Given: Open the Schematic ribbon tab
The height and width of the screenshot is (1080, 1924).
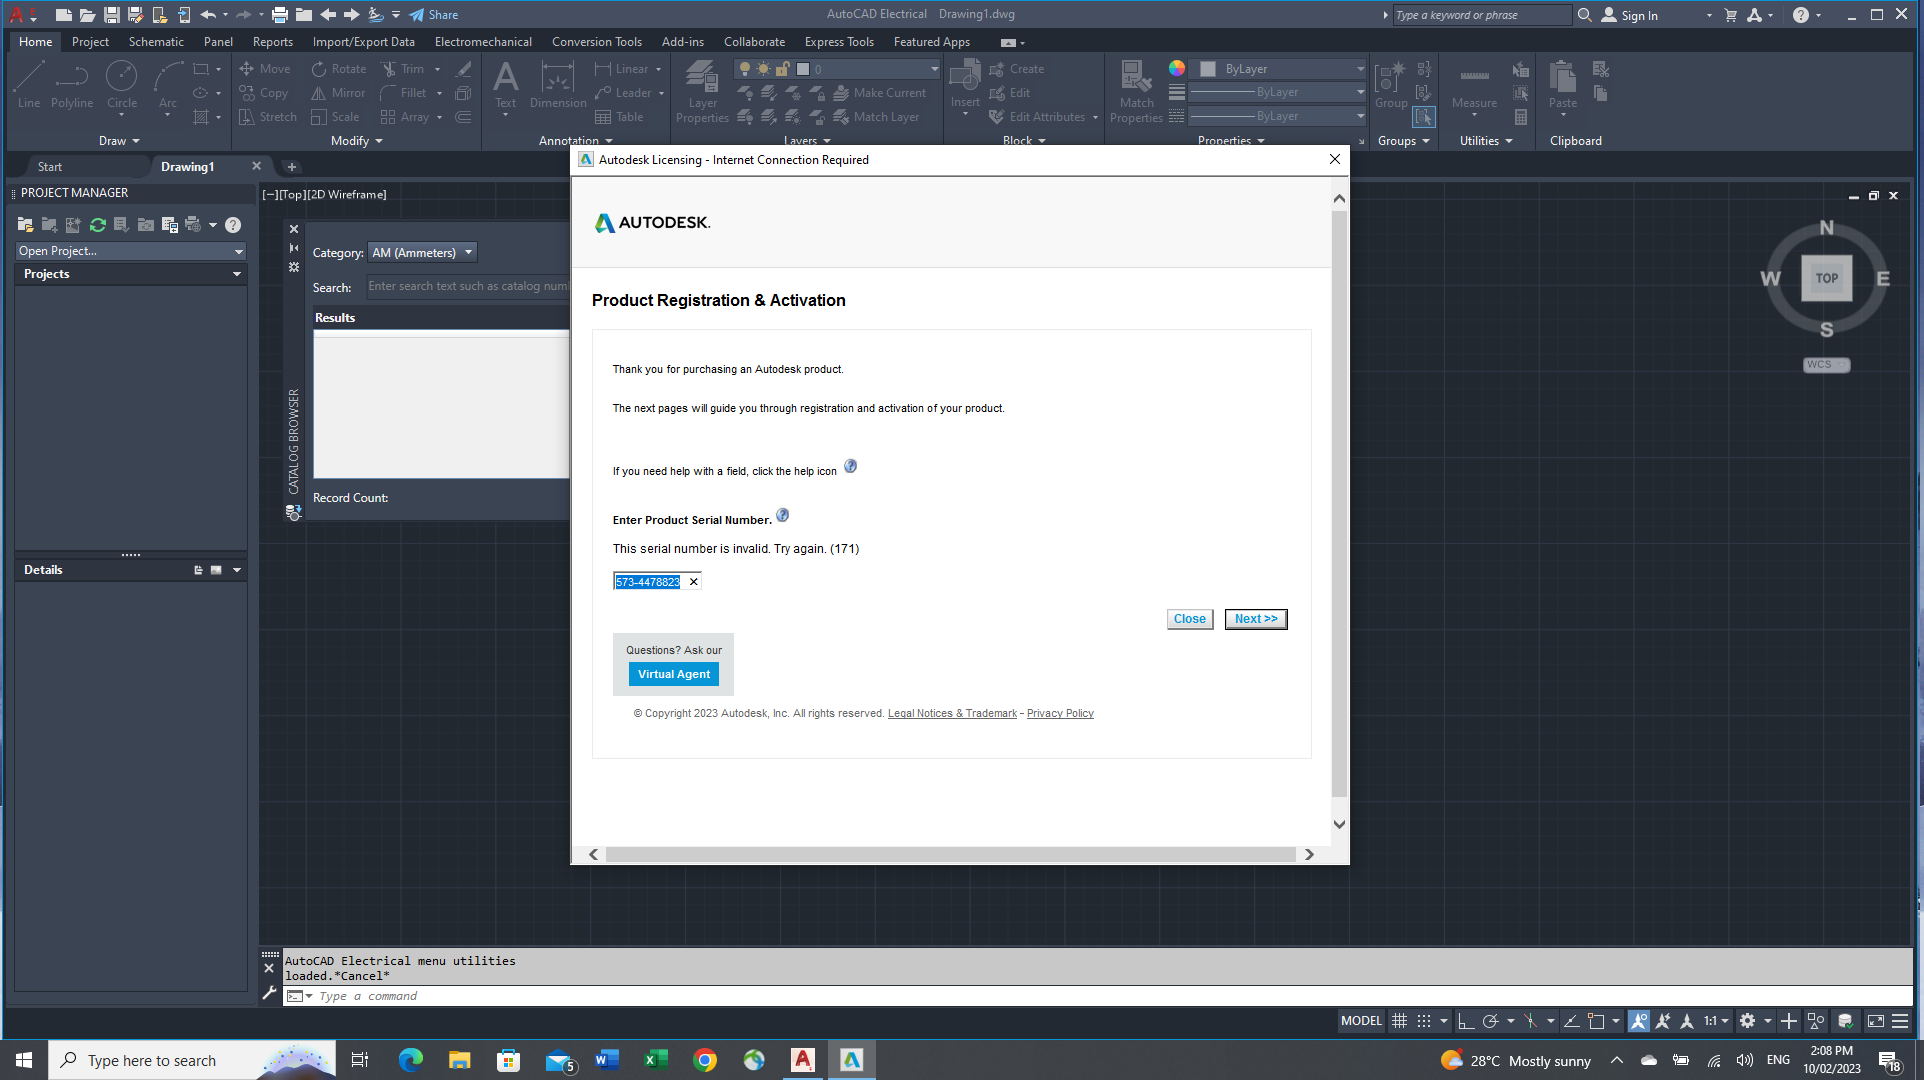Looking at the screenshot, I should point(156,42).
